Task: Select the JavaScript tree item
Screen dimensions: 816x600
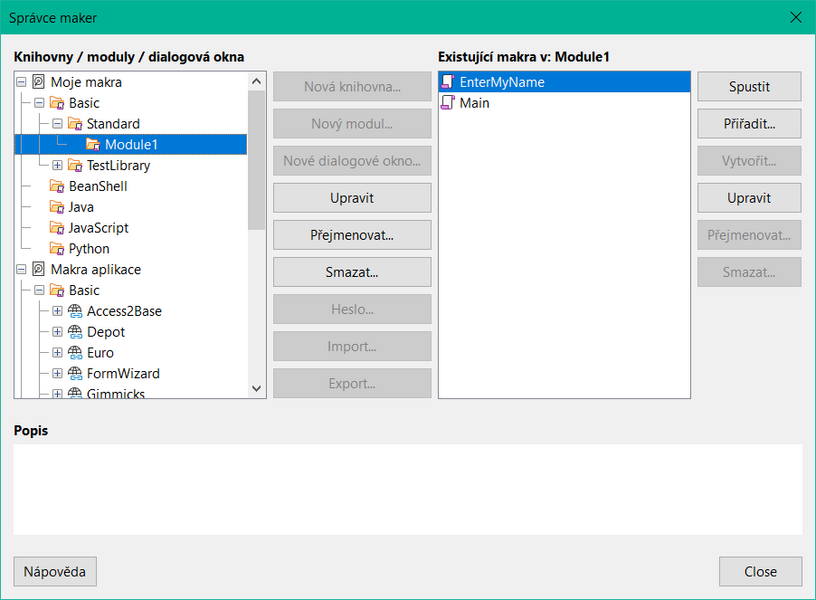Action: [x=96, y=228]
